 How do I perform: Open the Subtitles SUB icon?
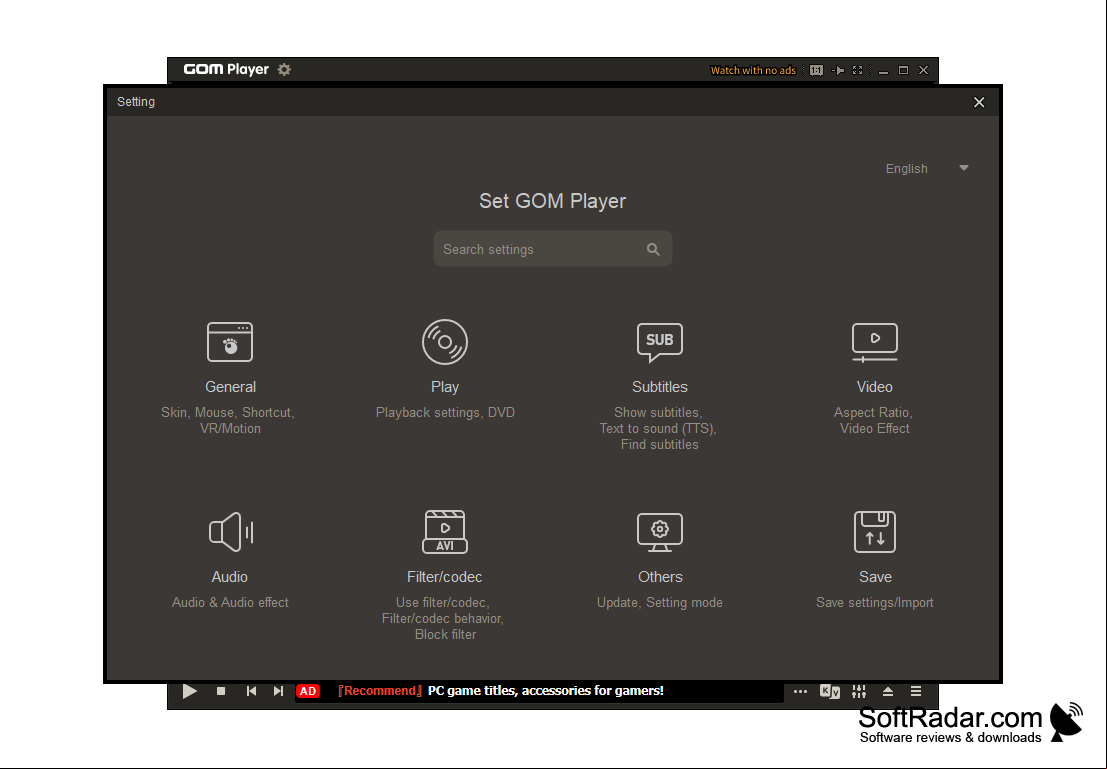(659, 342)
